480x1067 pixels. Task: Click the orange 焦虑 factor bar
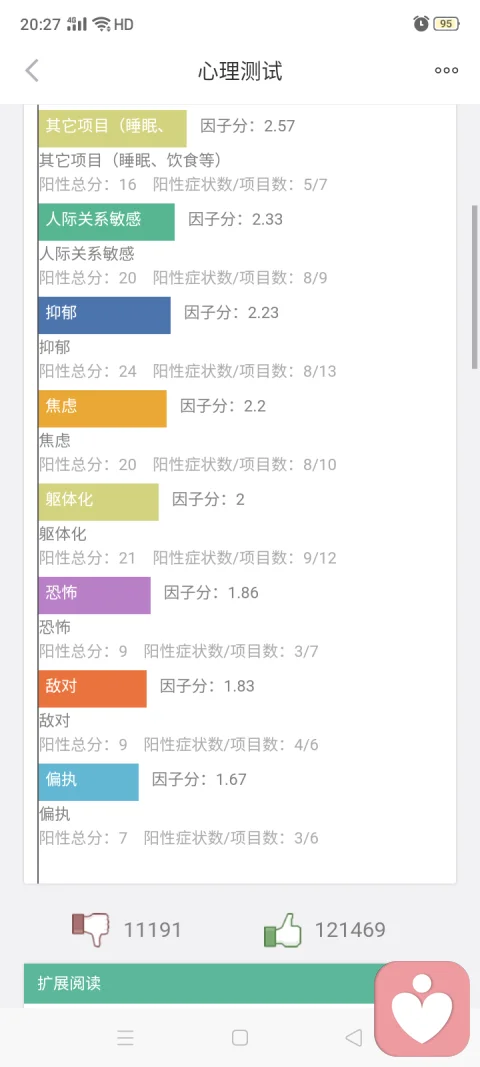[x=102, y=408]
